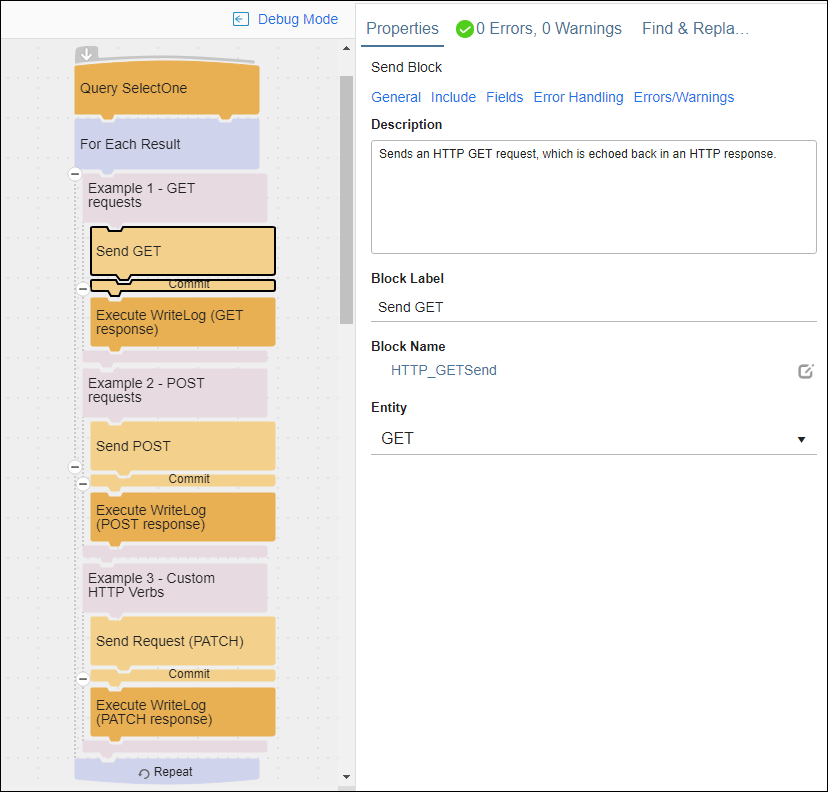Open the 0 Errors, 0 Warnings tab
828x792 pixels.
pos(539,29)
